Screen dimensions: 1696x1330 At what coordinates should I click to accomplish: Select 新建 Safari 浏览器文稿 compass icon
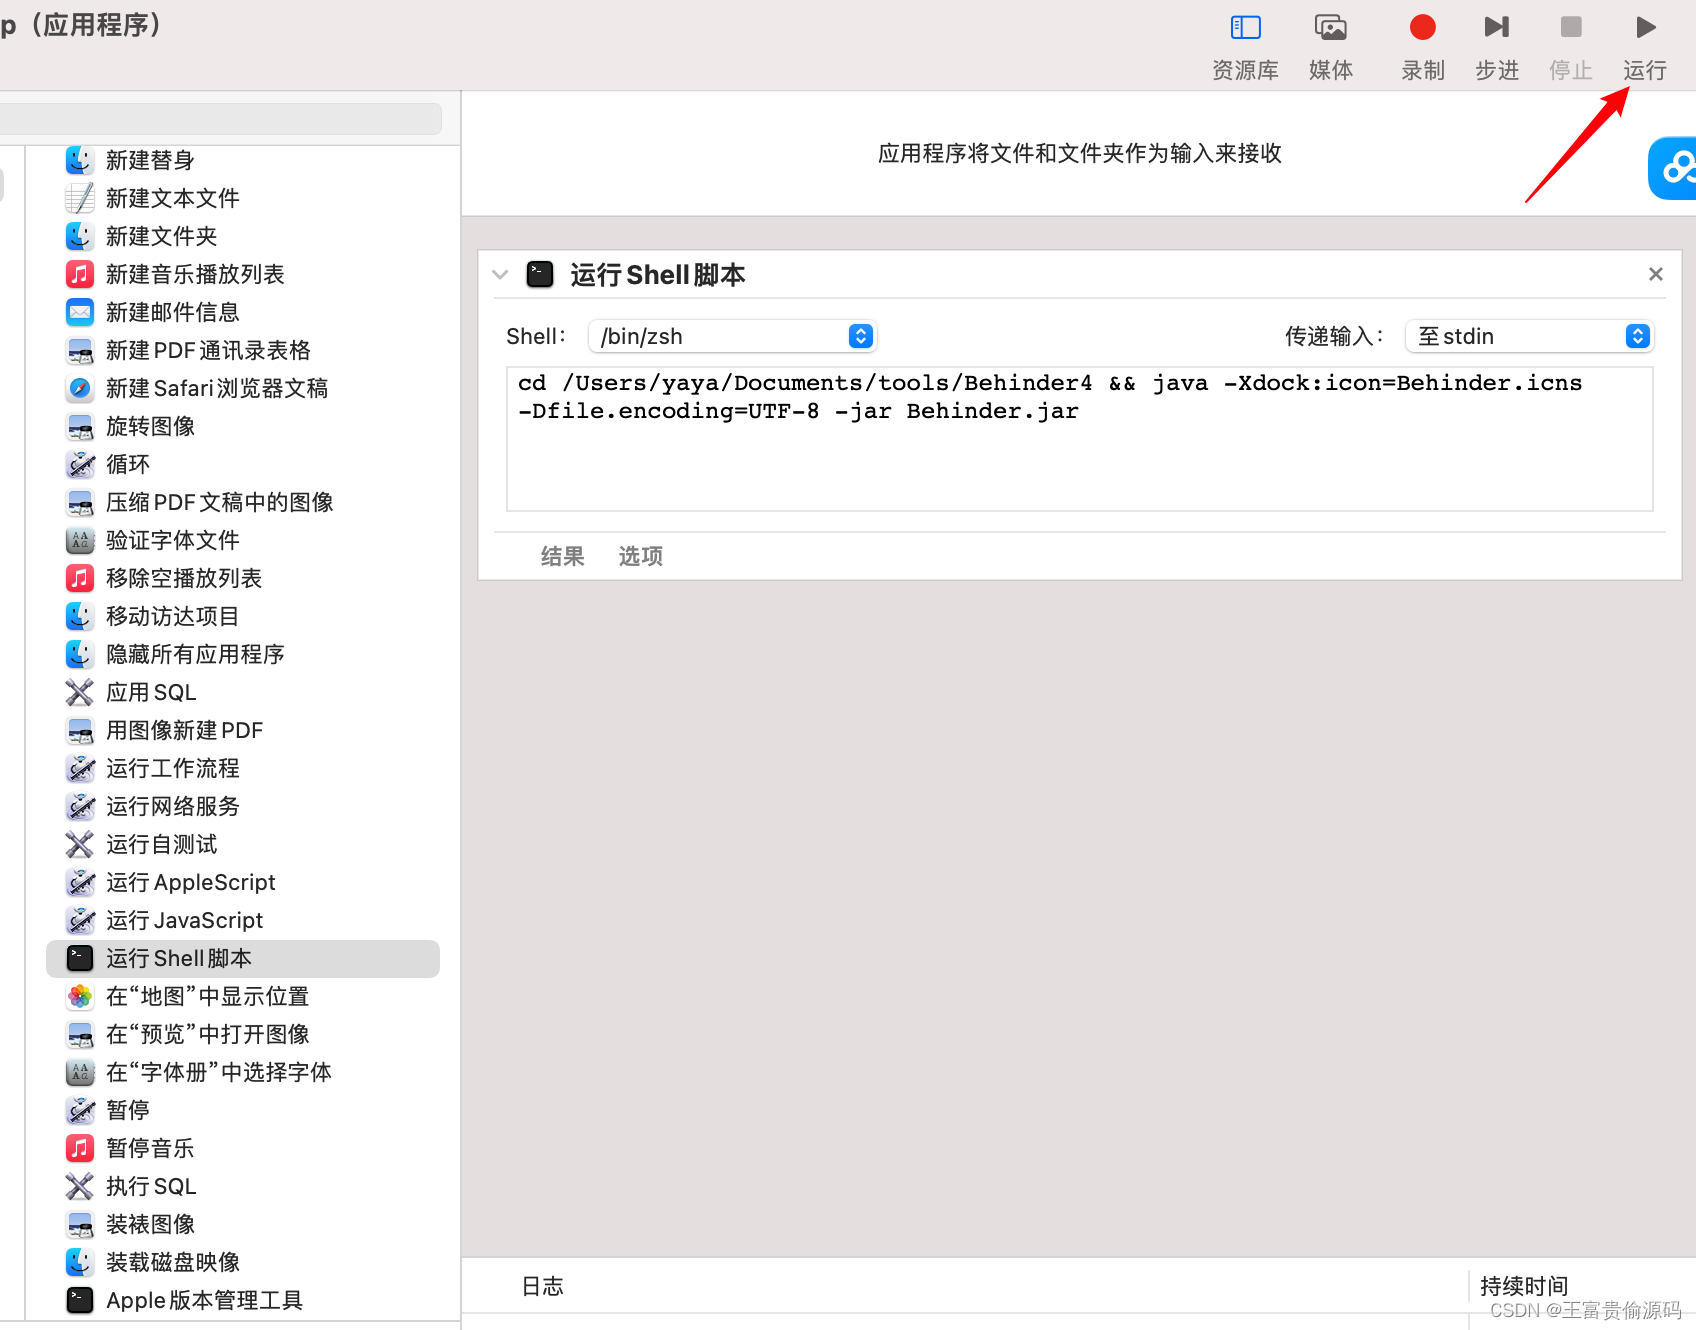pos(80,388)
